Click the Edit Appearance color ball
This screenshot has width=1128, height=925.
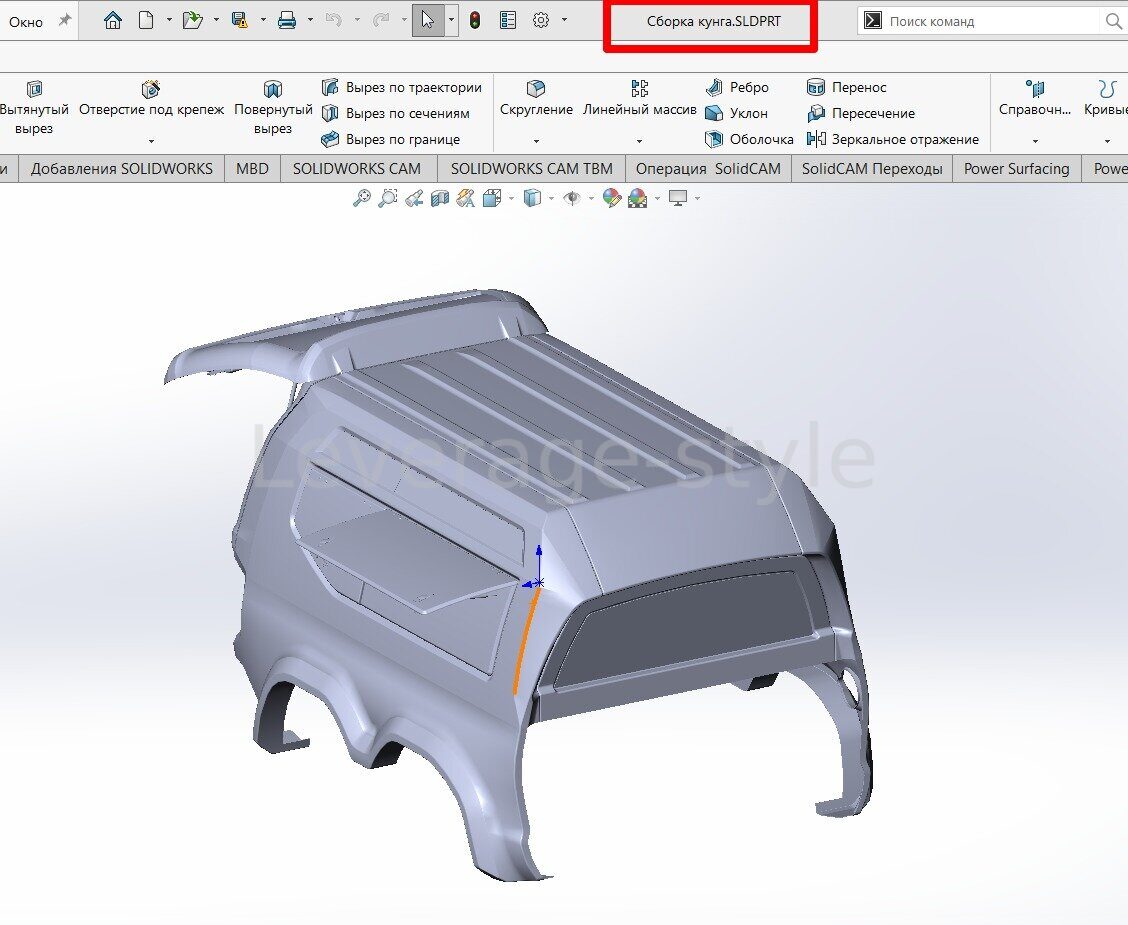coord(612,199)
